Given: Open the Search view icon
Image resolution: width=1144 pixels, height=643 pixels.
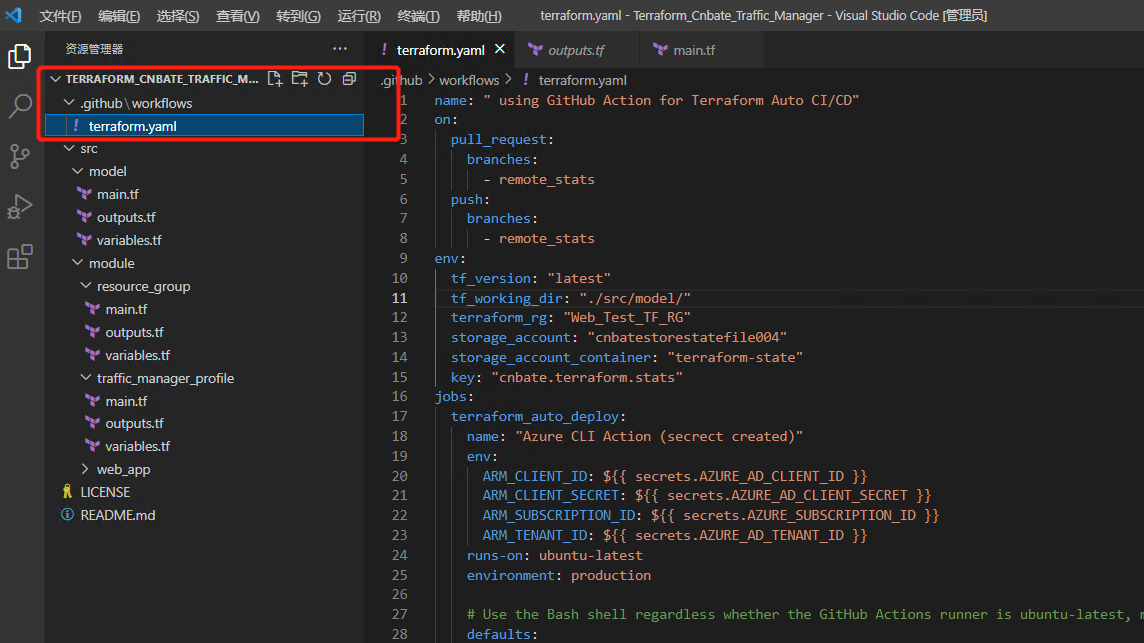Looking at the screenshot, I should click(20, 107).
